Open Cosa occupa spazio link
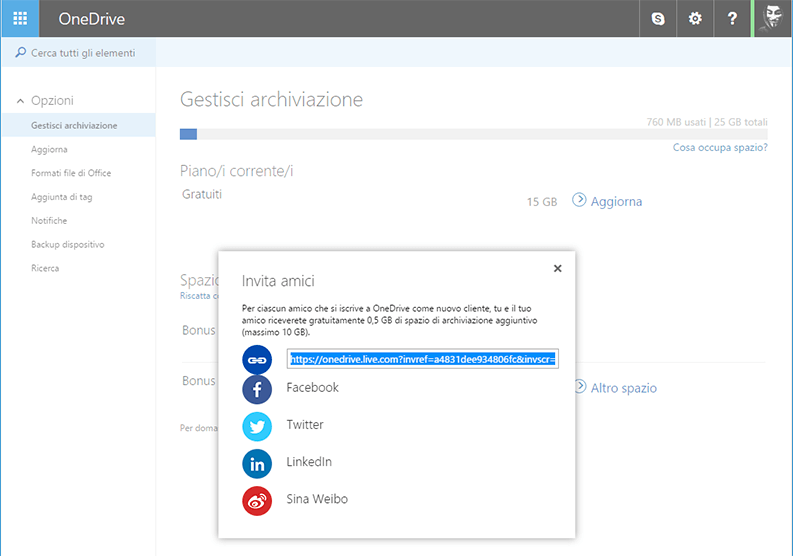Viewport: 793px width, 556px height. click(x=720, y=147)
